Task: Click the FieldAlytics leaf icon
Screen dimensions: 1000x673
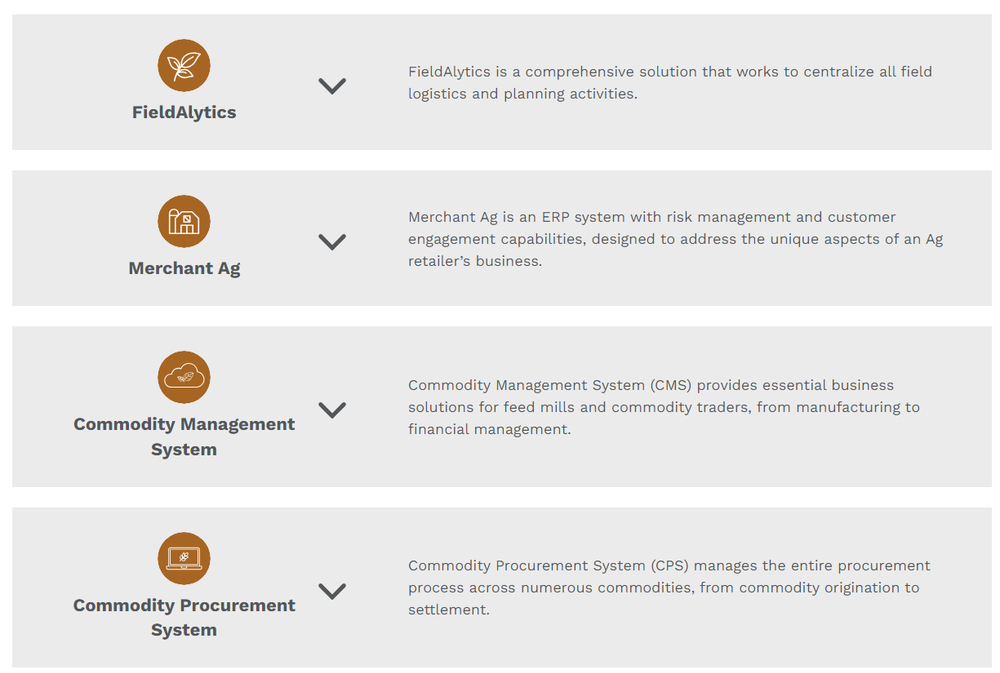Action: click(x=184, y=66)
